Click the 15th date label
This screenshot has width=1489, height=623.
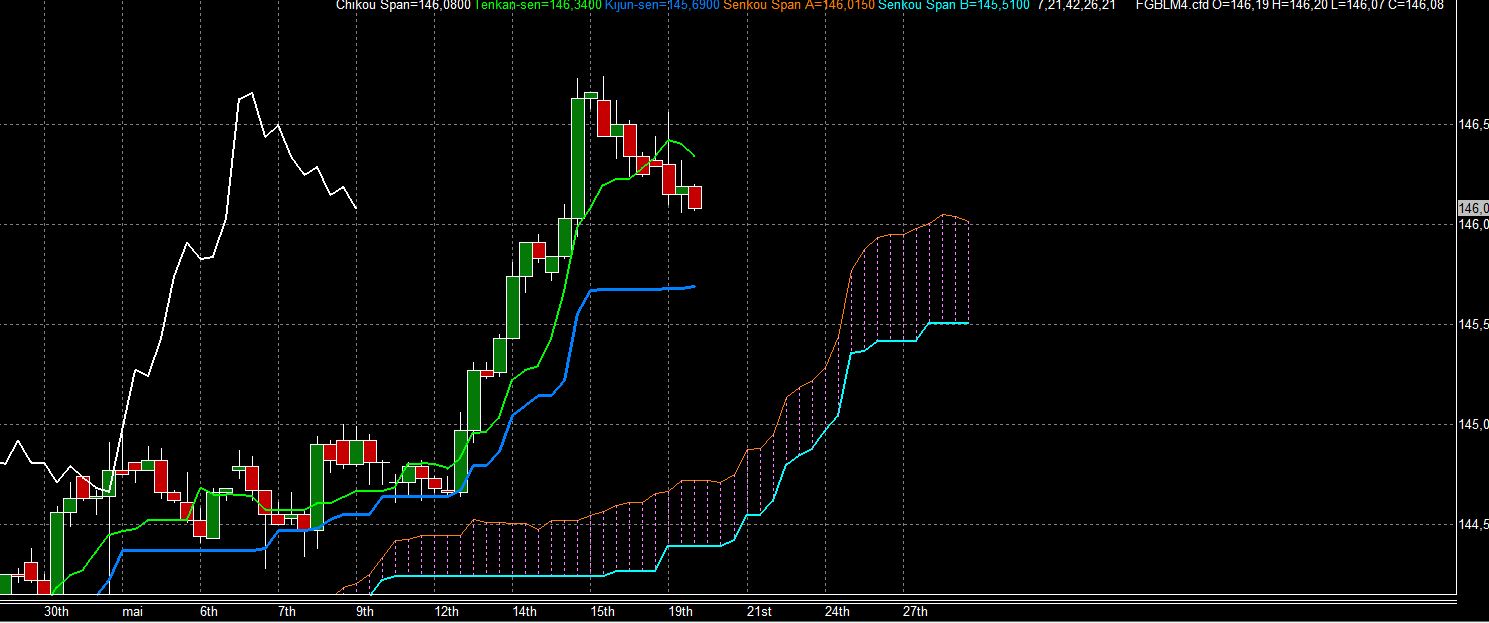click(603, 611)
